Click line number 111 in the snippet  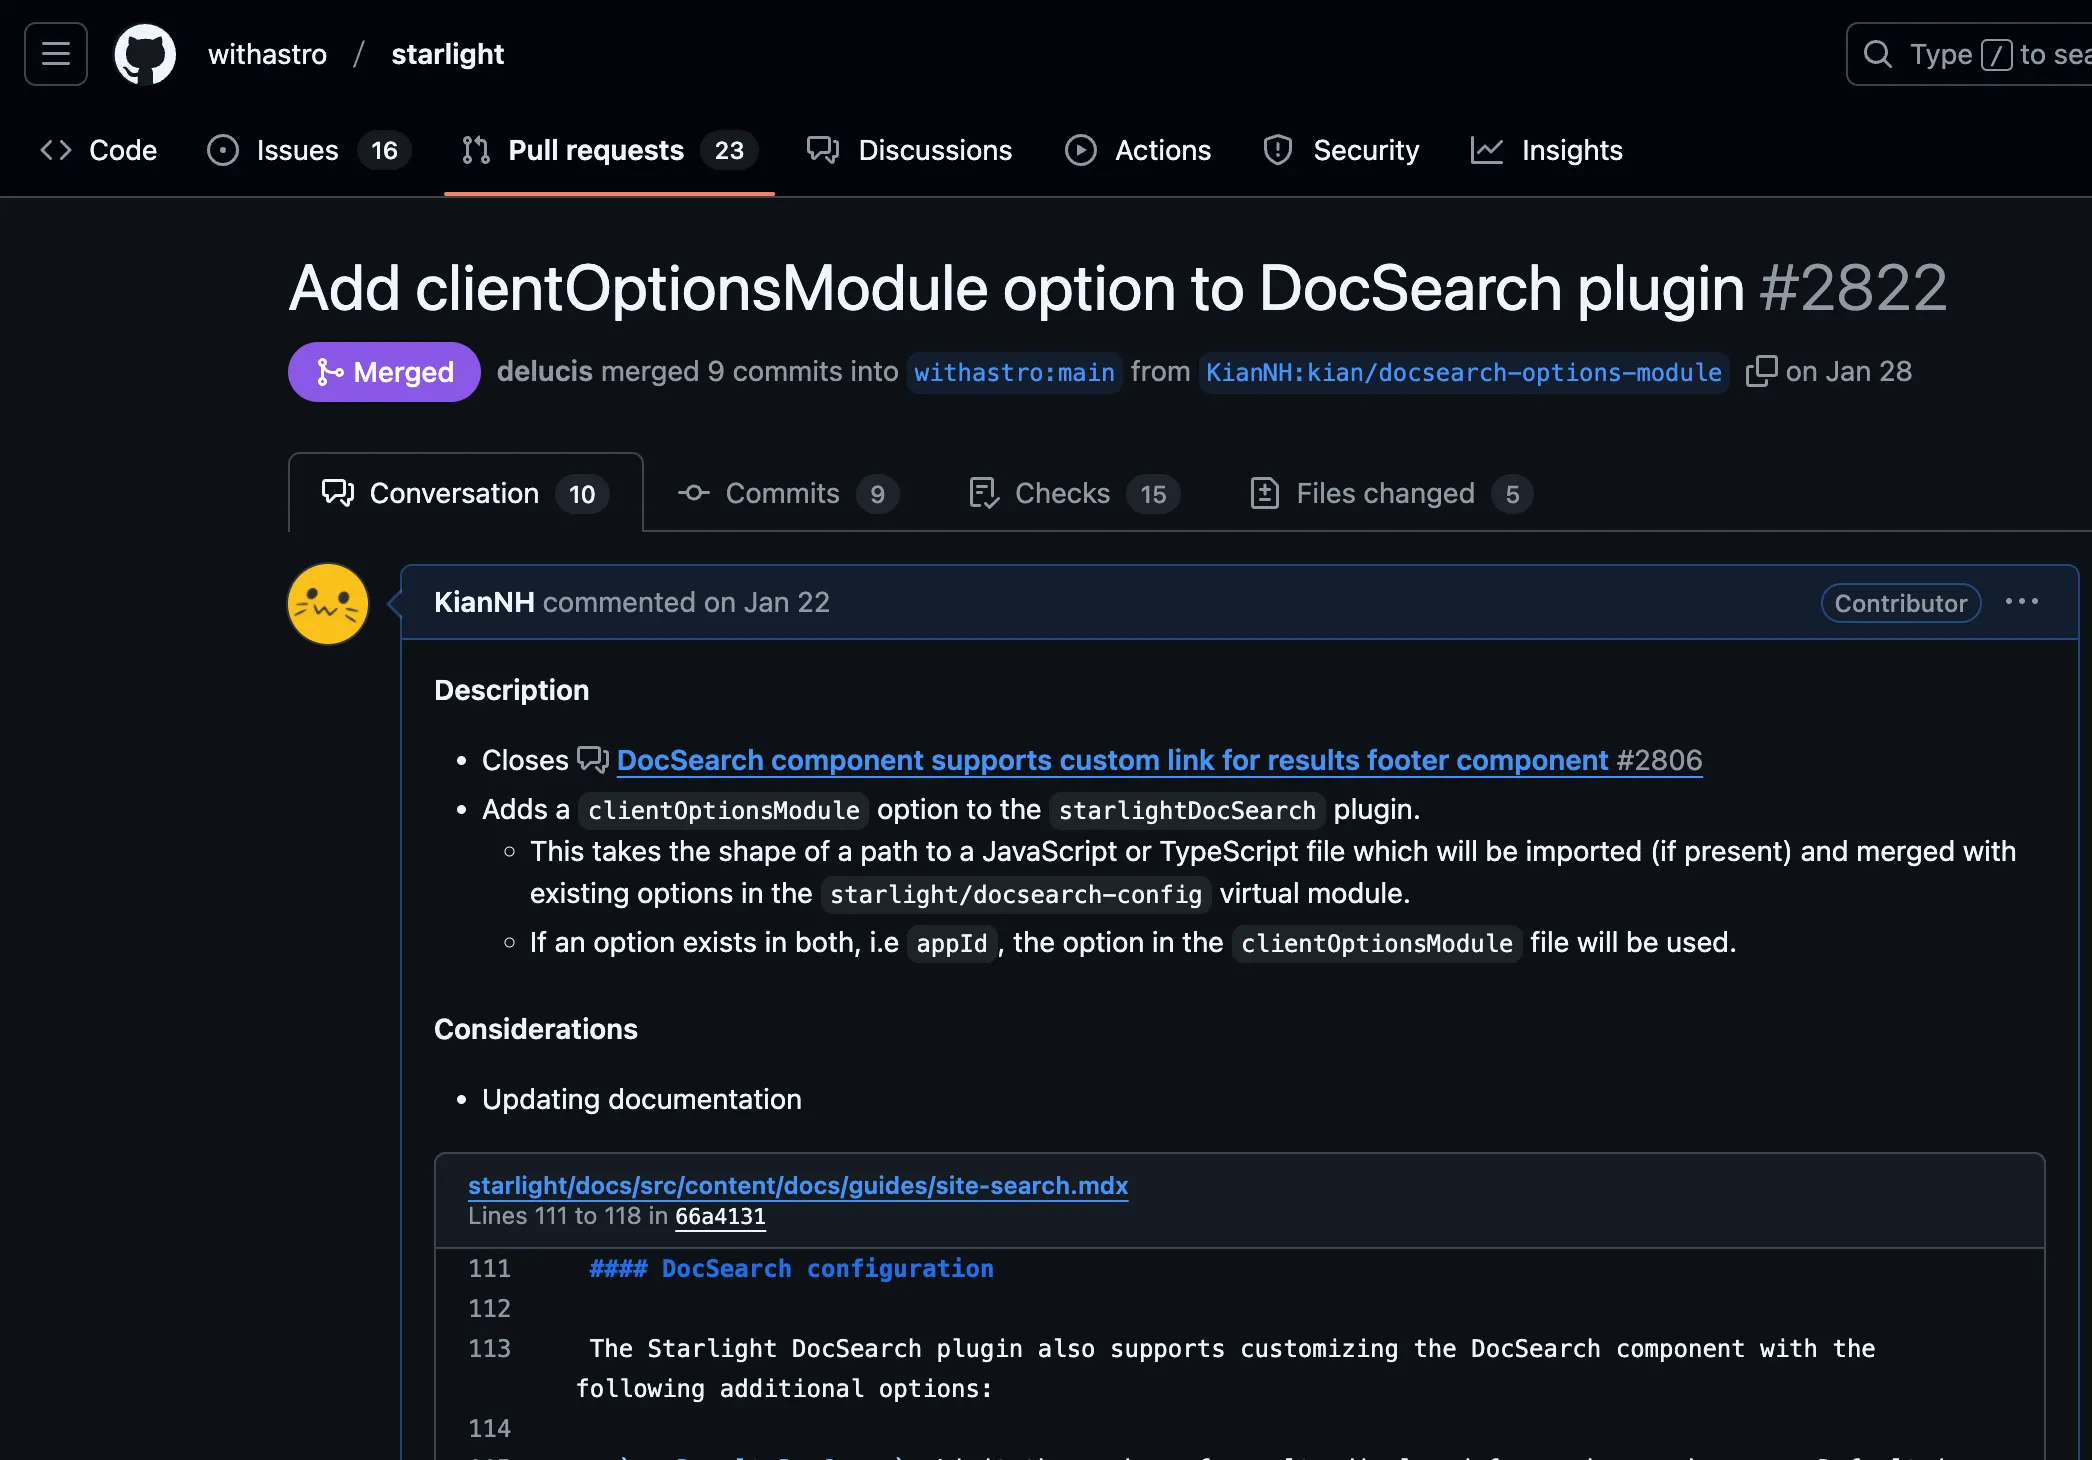490,1268
